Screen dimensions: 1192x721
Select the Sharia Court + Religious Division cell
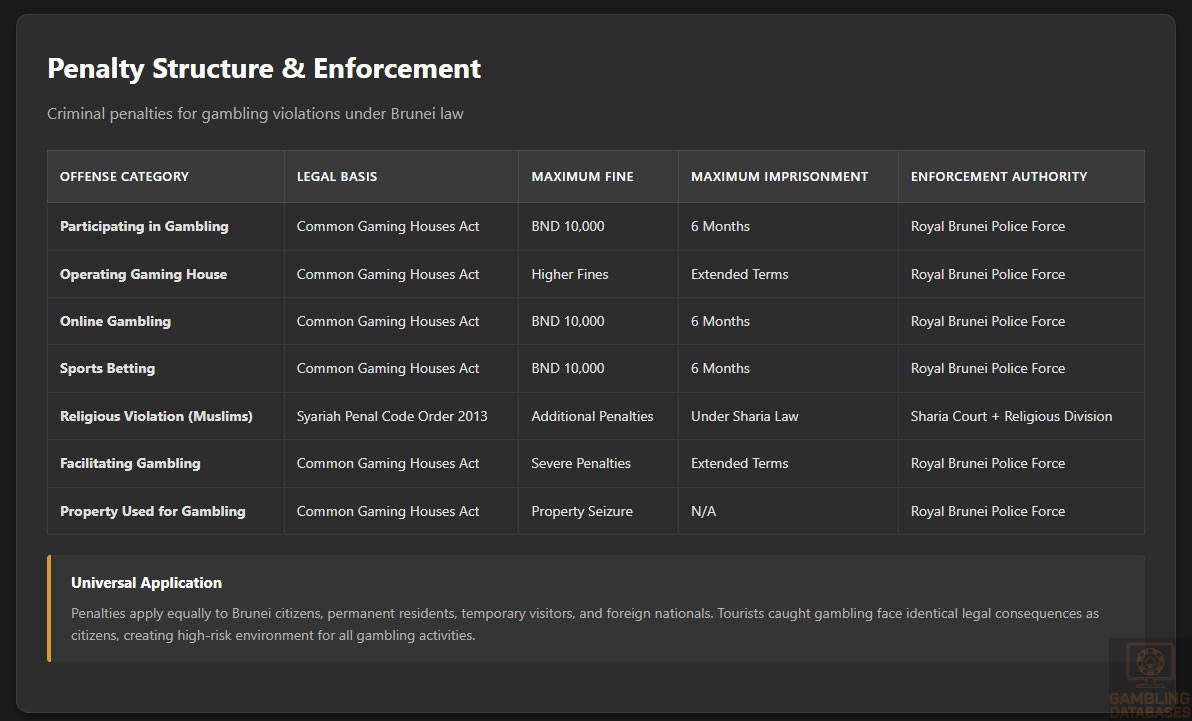tap(1011, 416)
